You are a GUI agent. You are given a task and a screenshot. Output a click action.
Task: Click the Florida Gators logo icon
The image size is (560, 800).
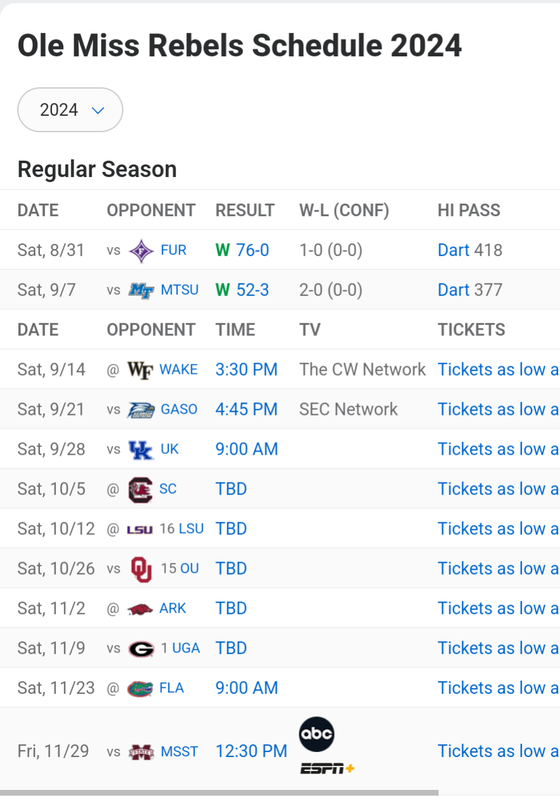click(x=140, y=689)
